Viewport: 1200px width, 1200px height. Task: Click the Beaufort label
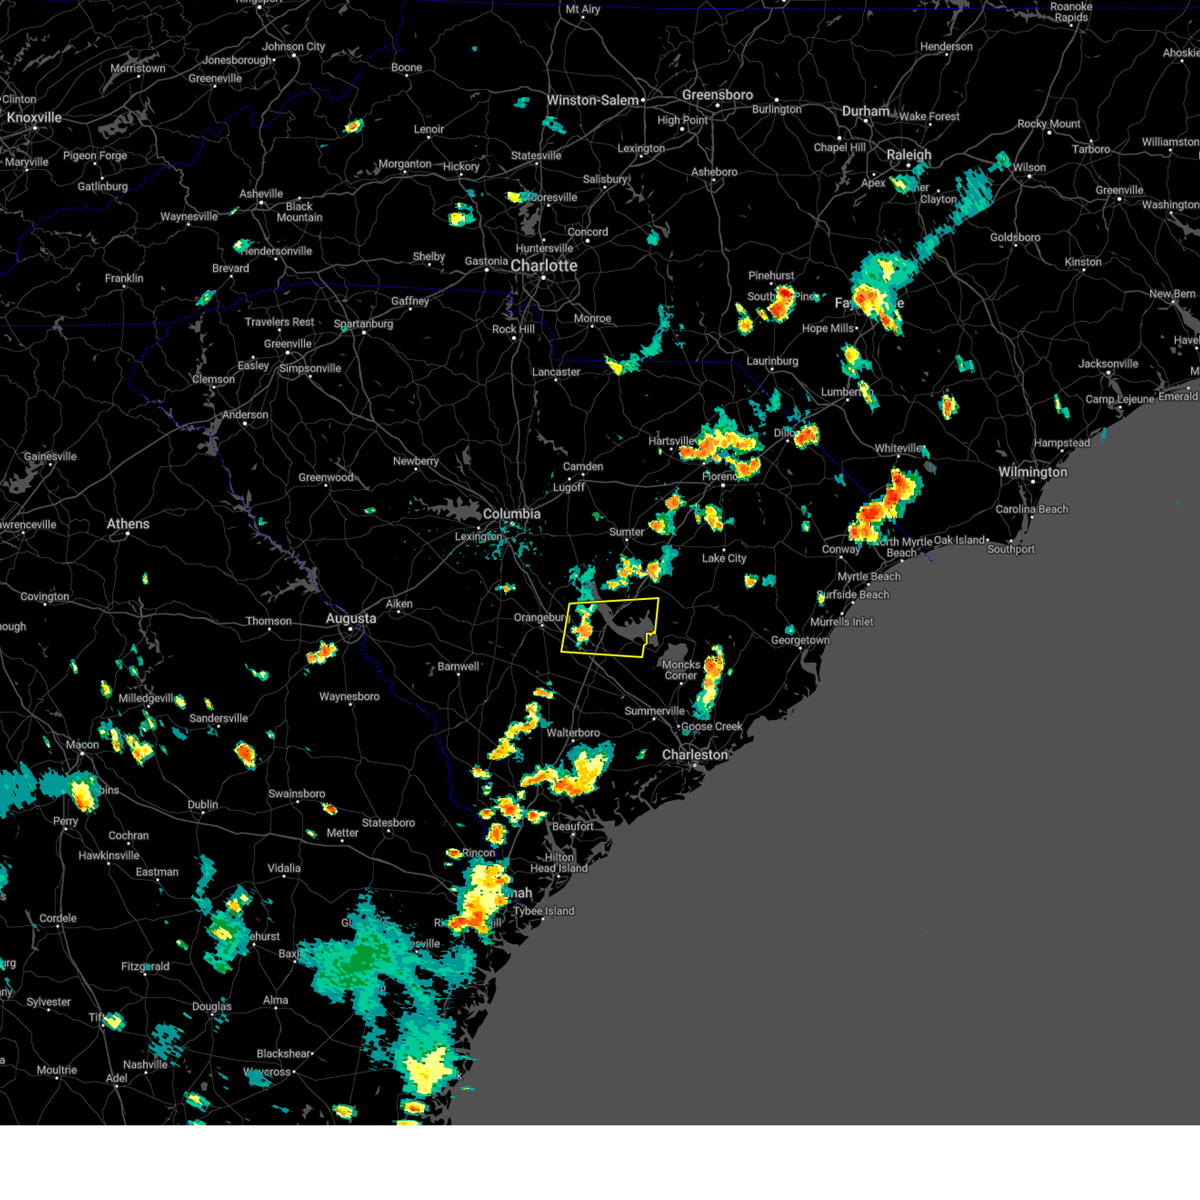point(572,827)
